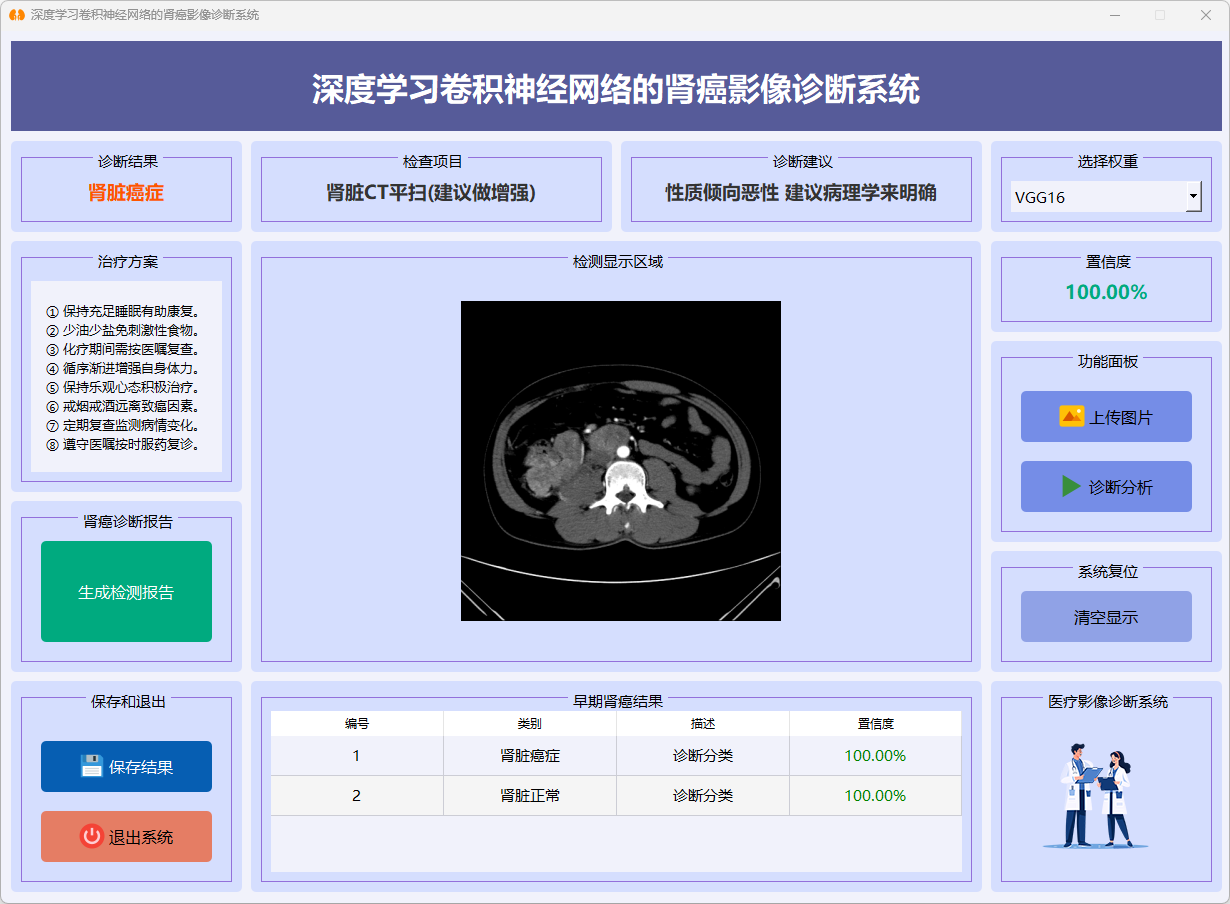This screenshot has width=1230, height=904.
Task: Click the 置信度 column header
Action: (875, 723)
